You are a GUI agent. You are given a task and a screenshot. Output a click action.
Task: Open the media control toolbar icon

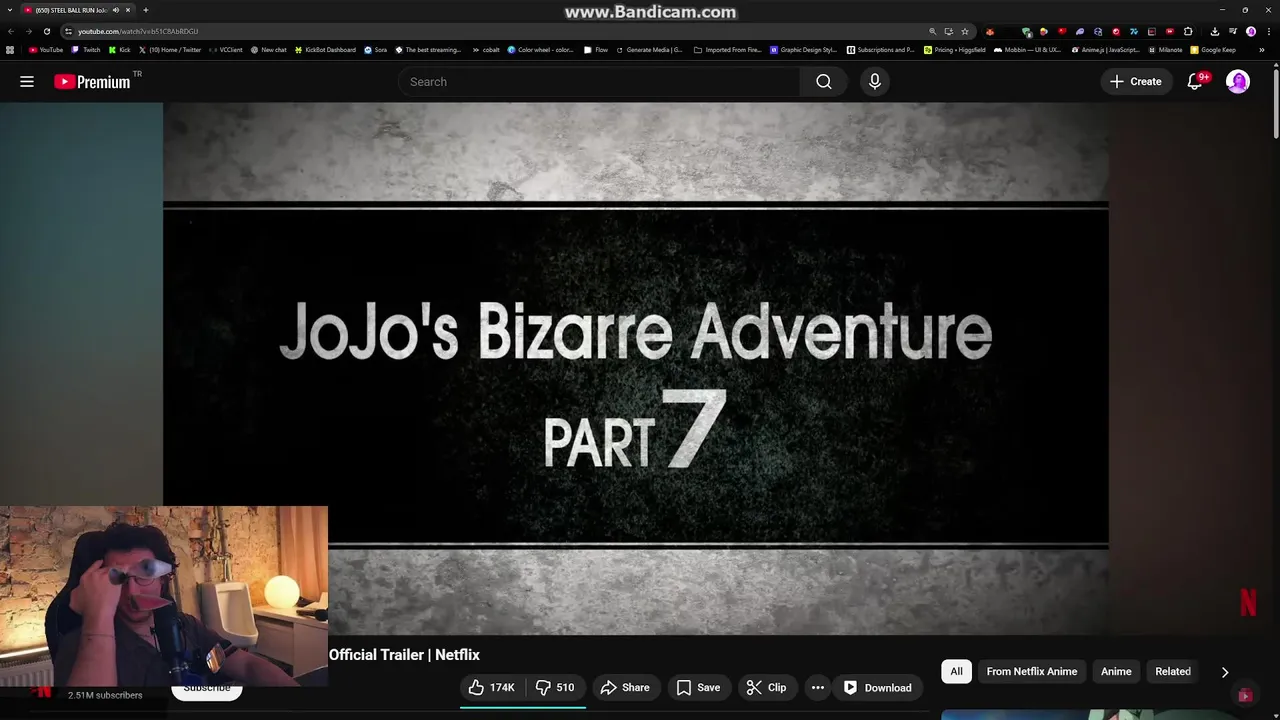coord(1233,31)
